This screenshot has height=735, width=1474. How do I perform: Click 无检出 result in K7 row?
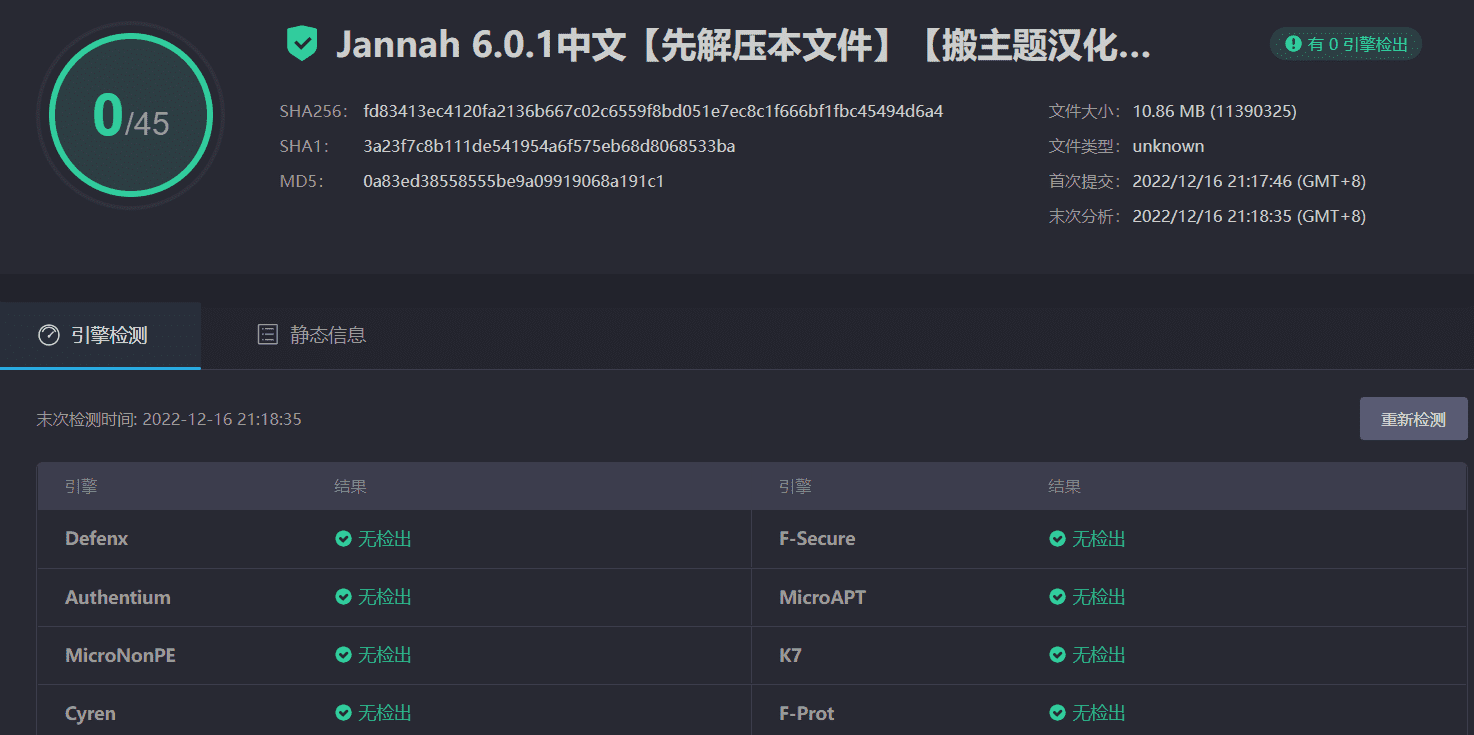click(x=1099, y=655)
